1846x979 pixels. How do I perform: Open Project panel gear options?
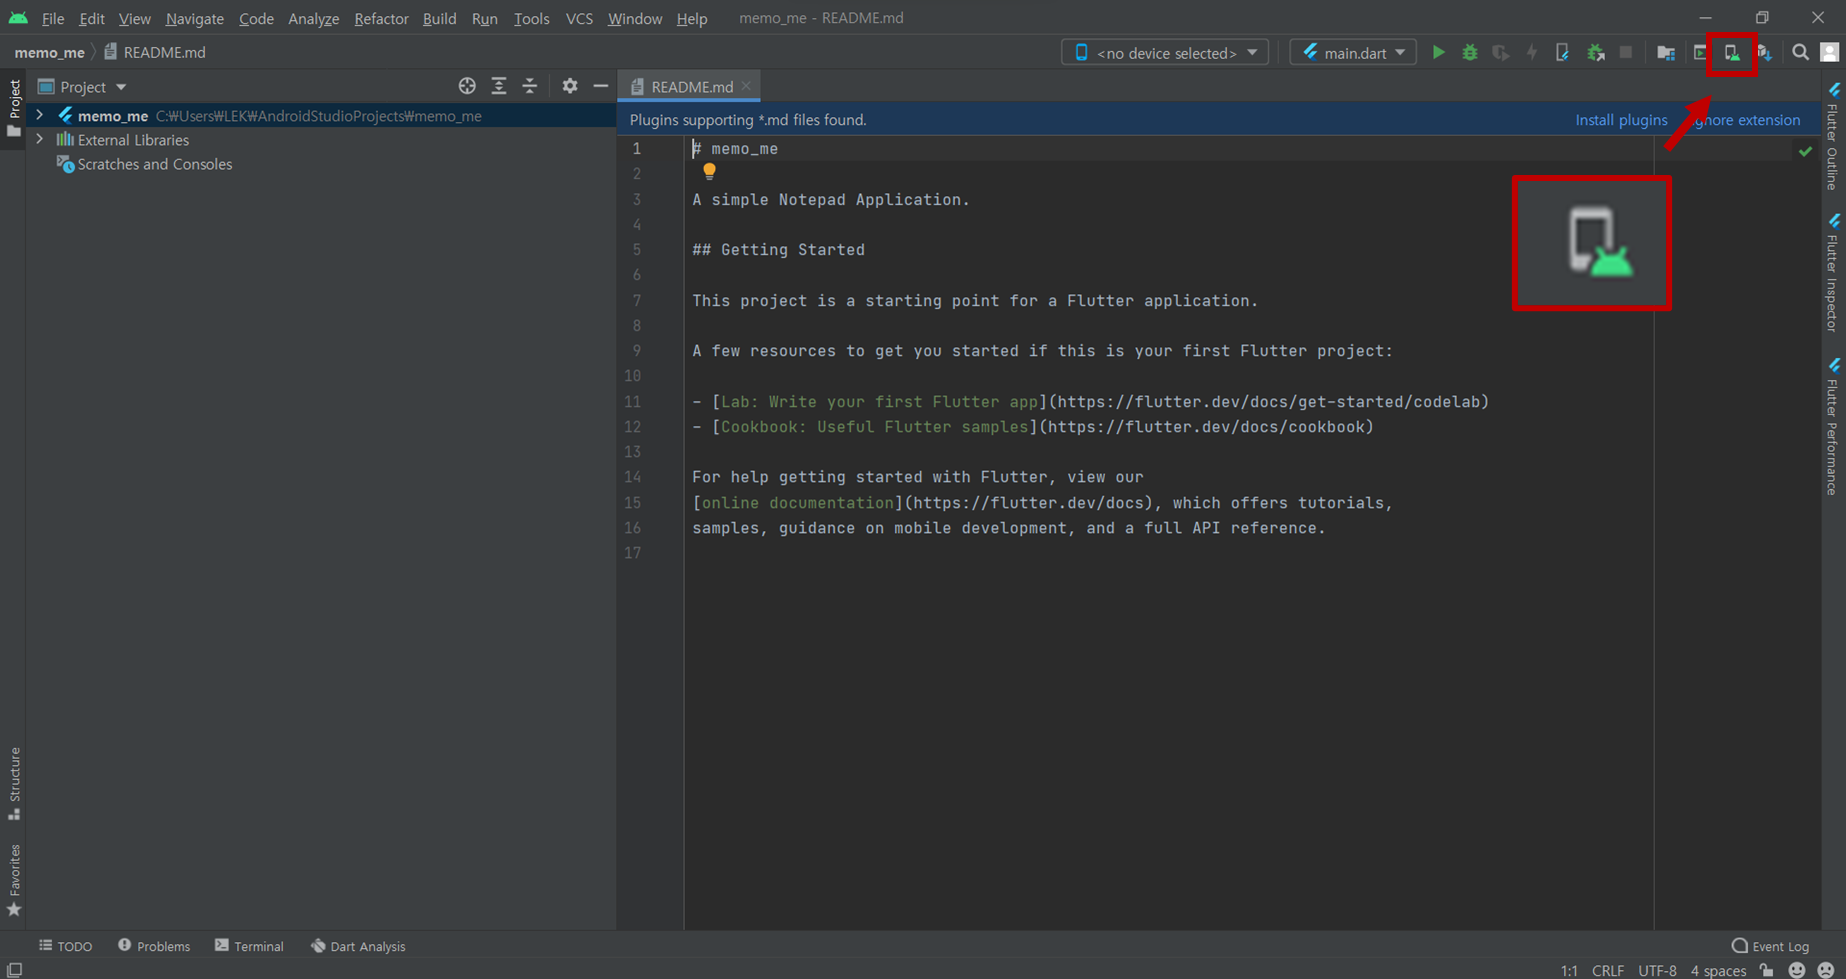pyautogui.click(x=570, y=86)
